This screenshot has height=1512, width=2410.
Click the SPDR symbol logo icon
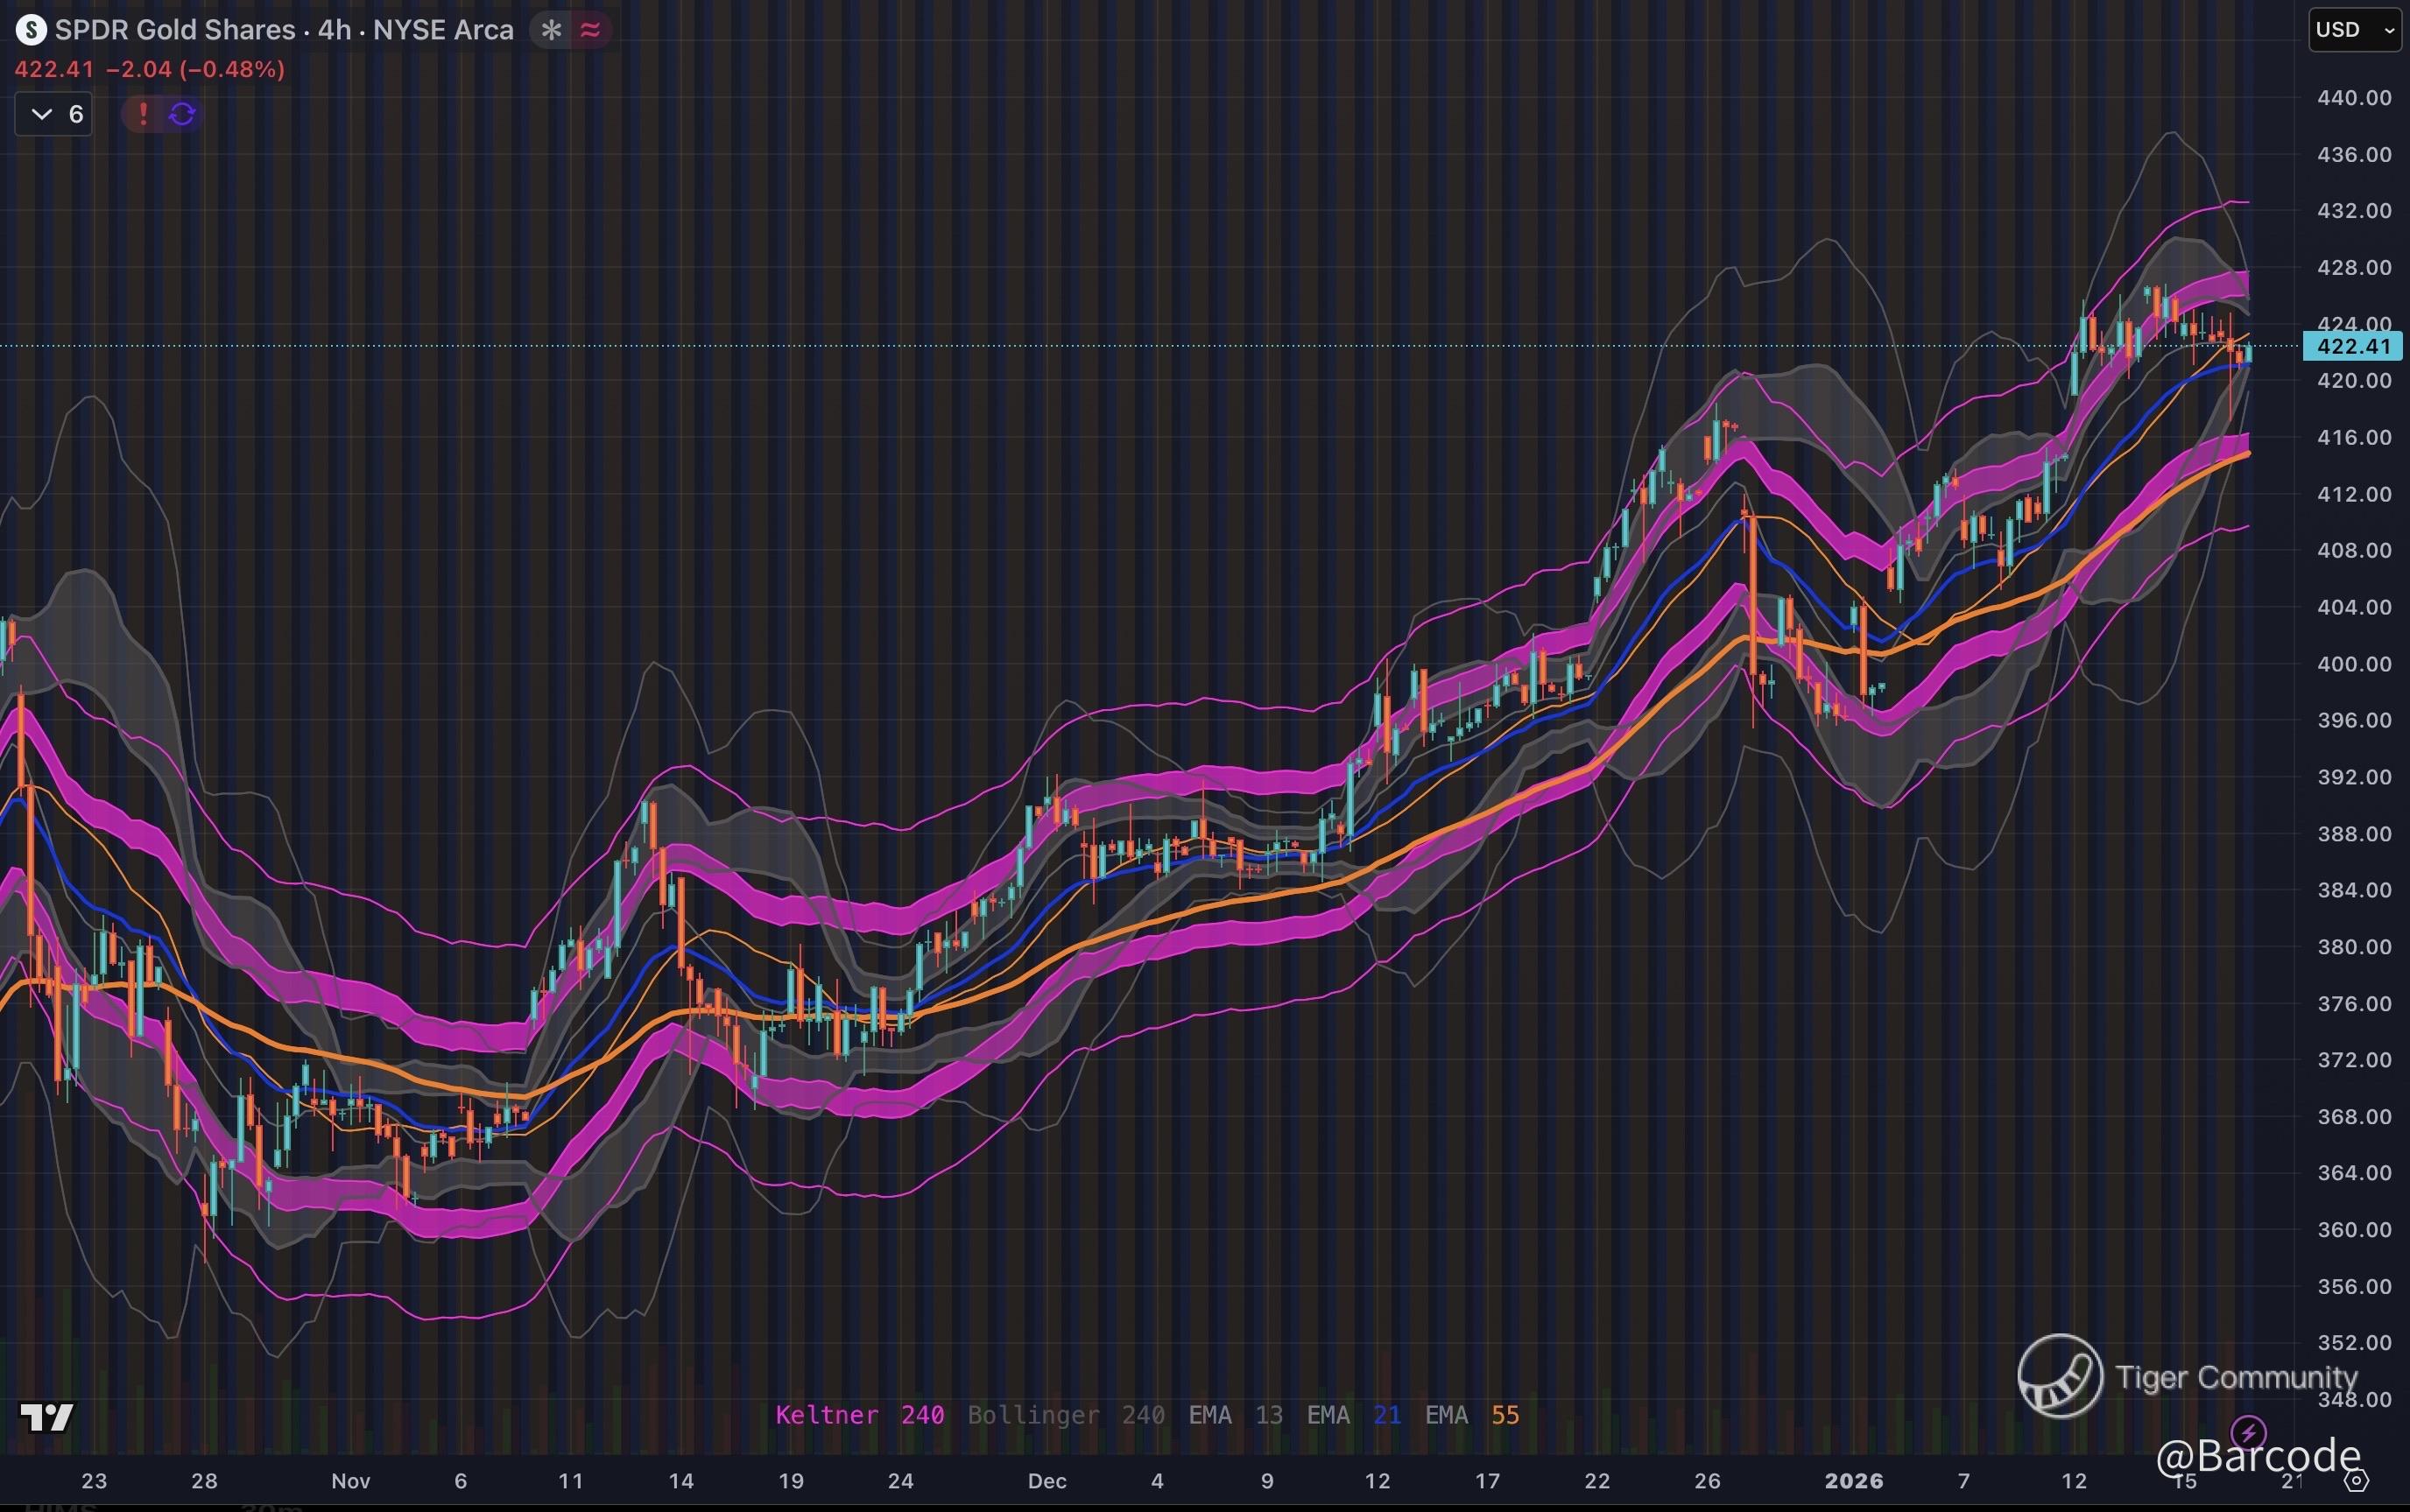(x=31, y=30)
